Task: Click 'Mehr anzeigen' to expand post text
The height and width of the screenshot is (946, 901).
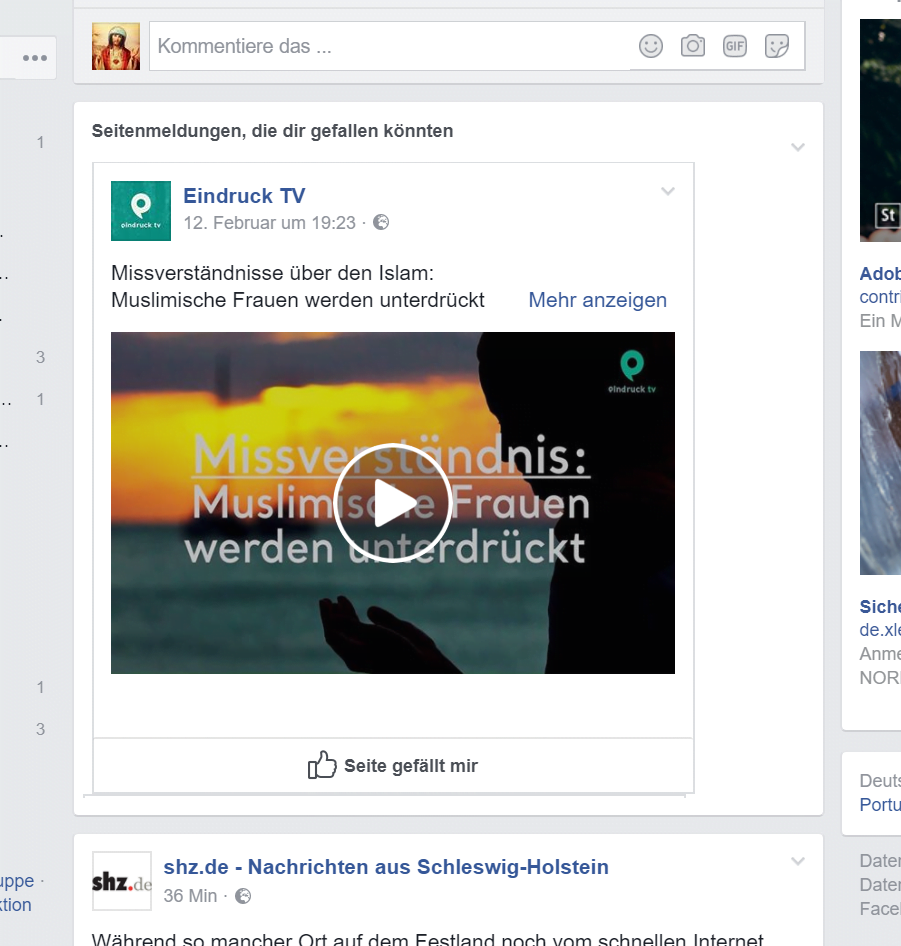Action: [x=597, y=300]
